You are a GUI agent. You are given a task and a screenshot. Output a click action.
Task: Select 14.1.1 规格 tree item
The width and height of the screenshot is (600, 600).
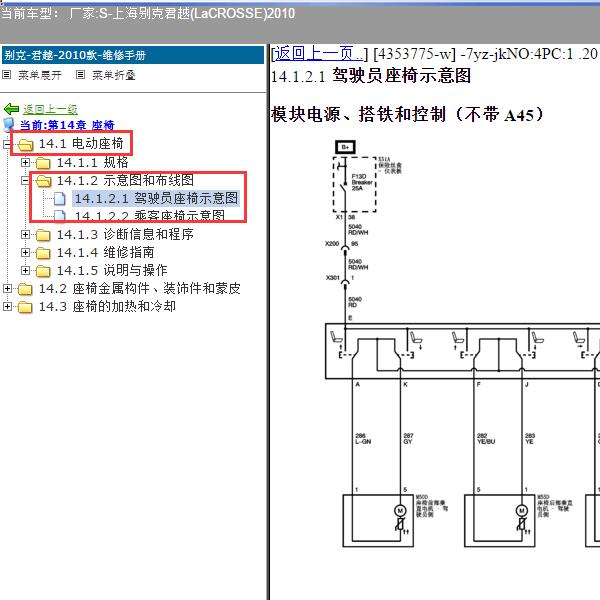(x=93, y=162)
